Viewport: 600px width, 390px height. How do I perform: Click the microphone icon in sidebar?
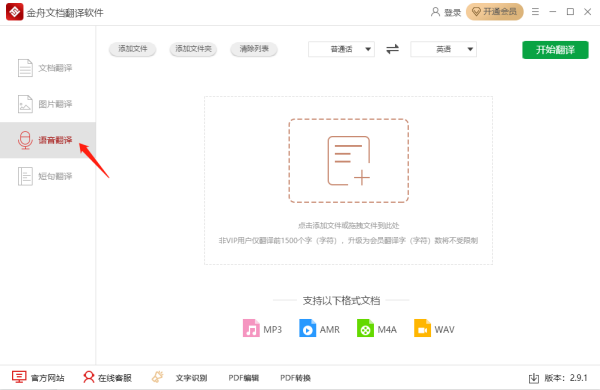[25, 140]
